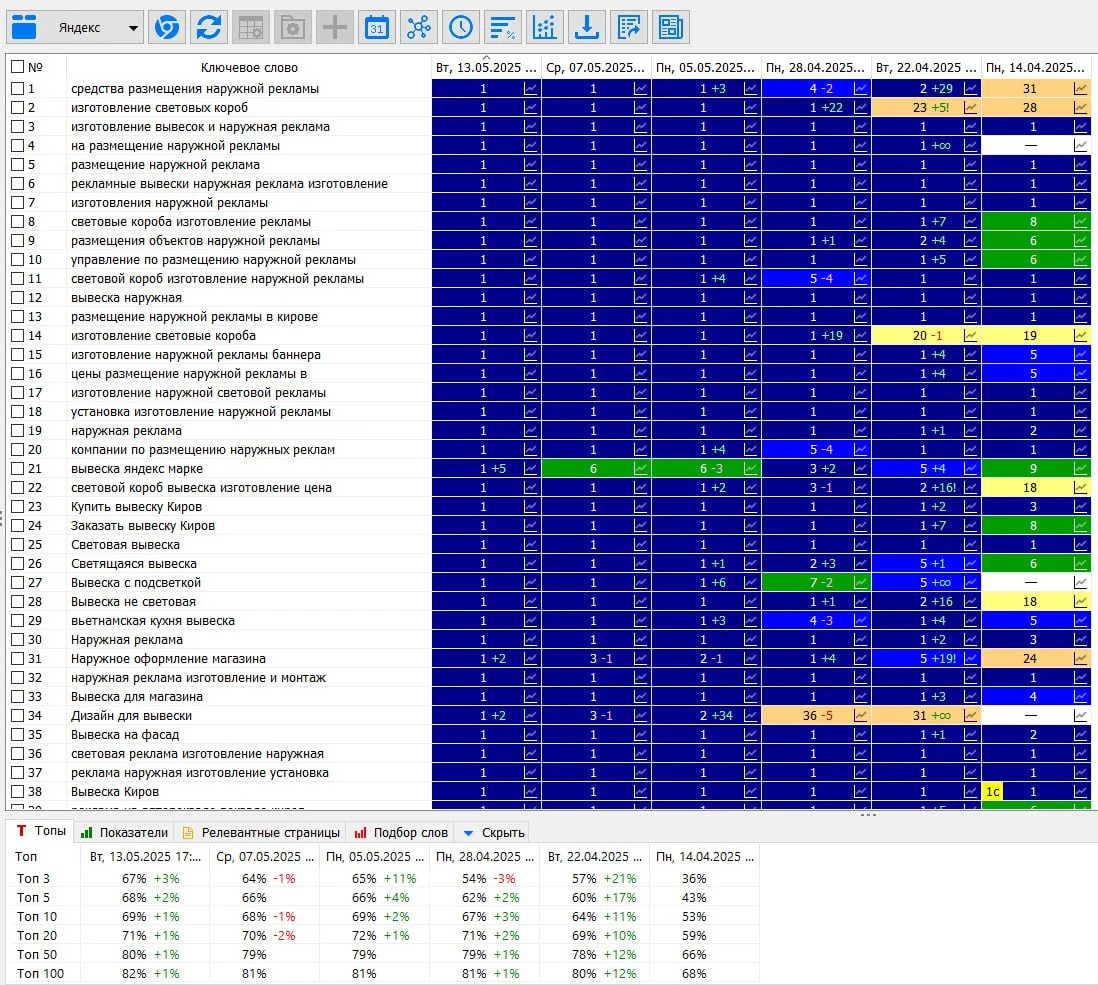Image resolution: width=1098 pixels, height=985 pixels.
Task: Click the export report with arrow icon
Action: (x=629, y=27)
